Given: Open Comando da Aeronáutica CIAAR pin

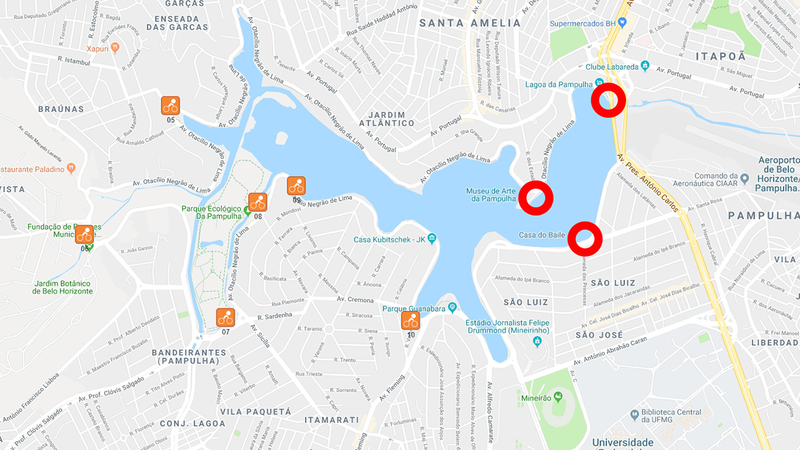Looking at the screenshot, I should coord(744,179).
